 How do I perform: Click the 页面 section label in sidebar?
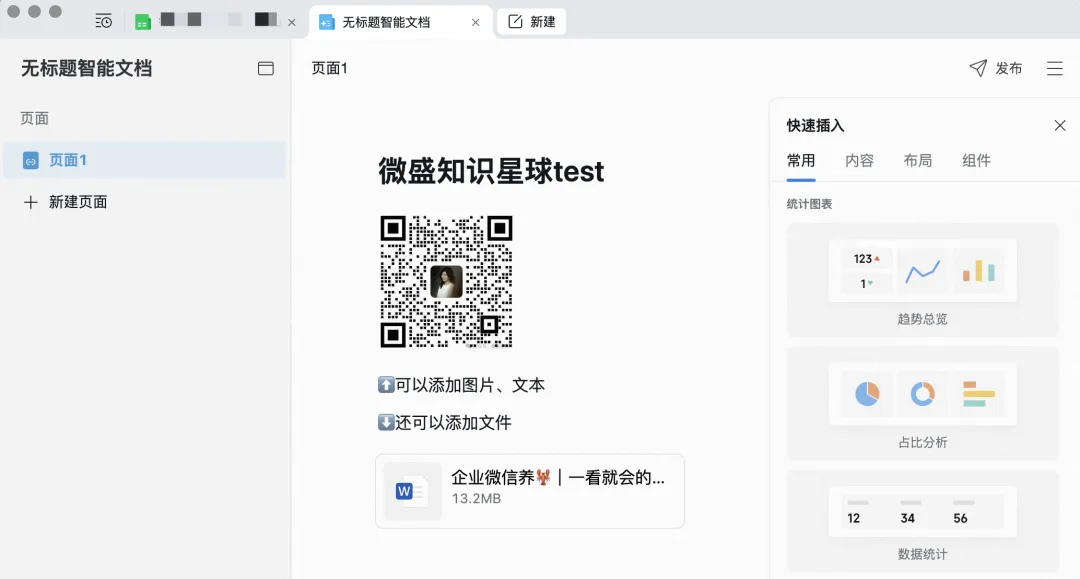coord(34,118)
